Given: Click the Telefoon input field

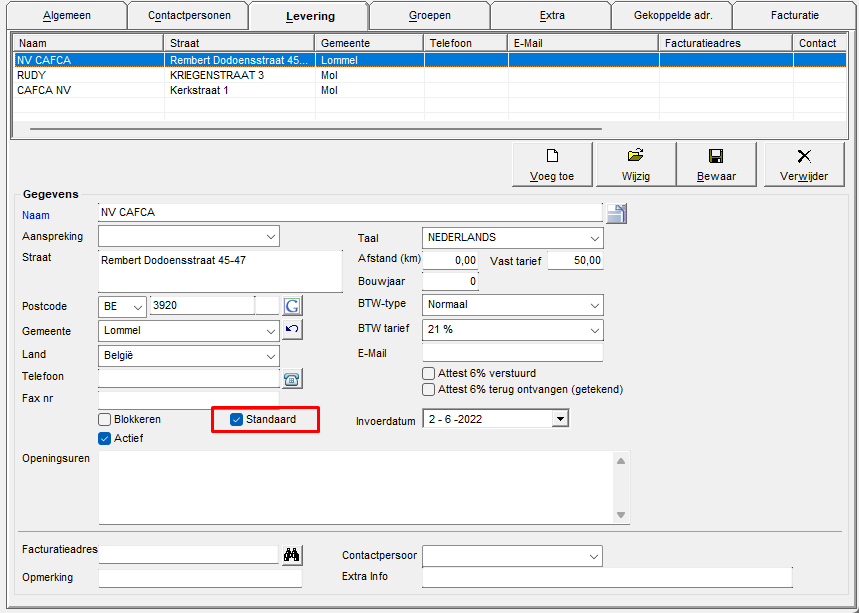Looking at the screenshot, I should [x=189, y=378].
